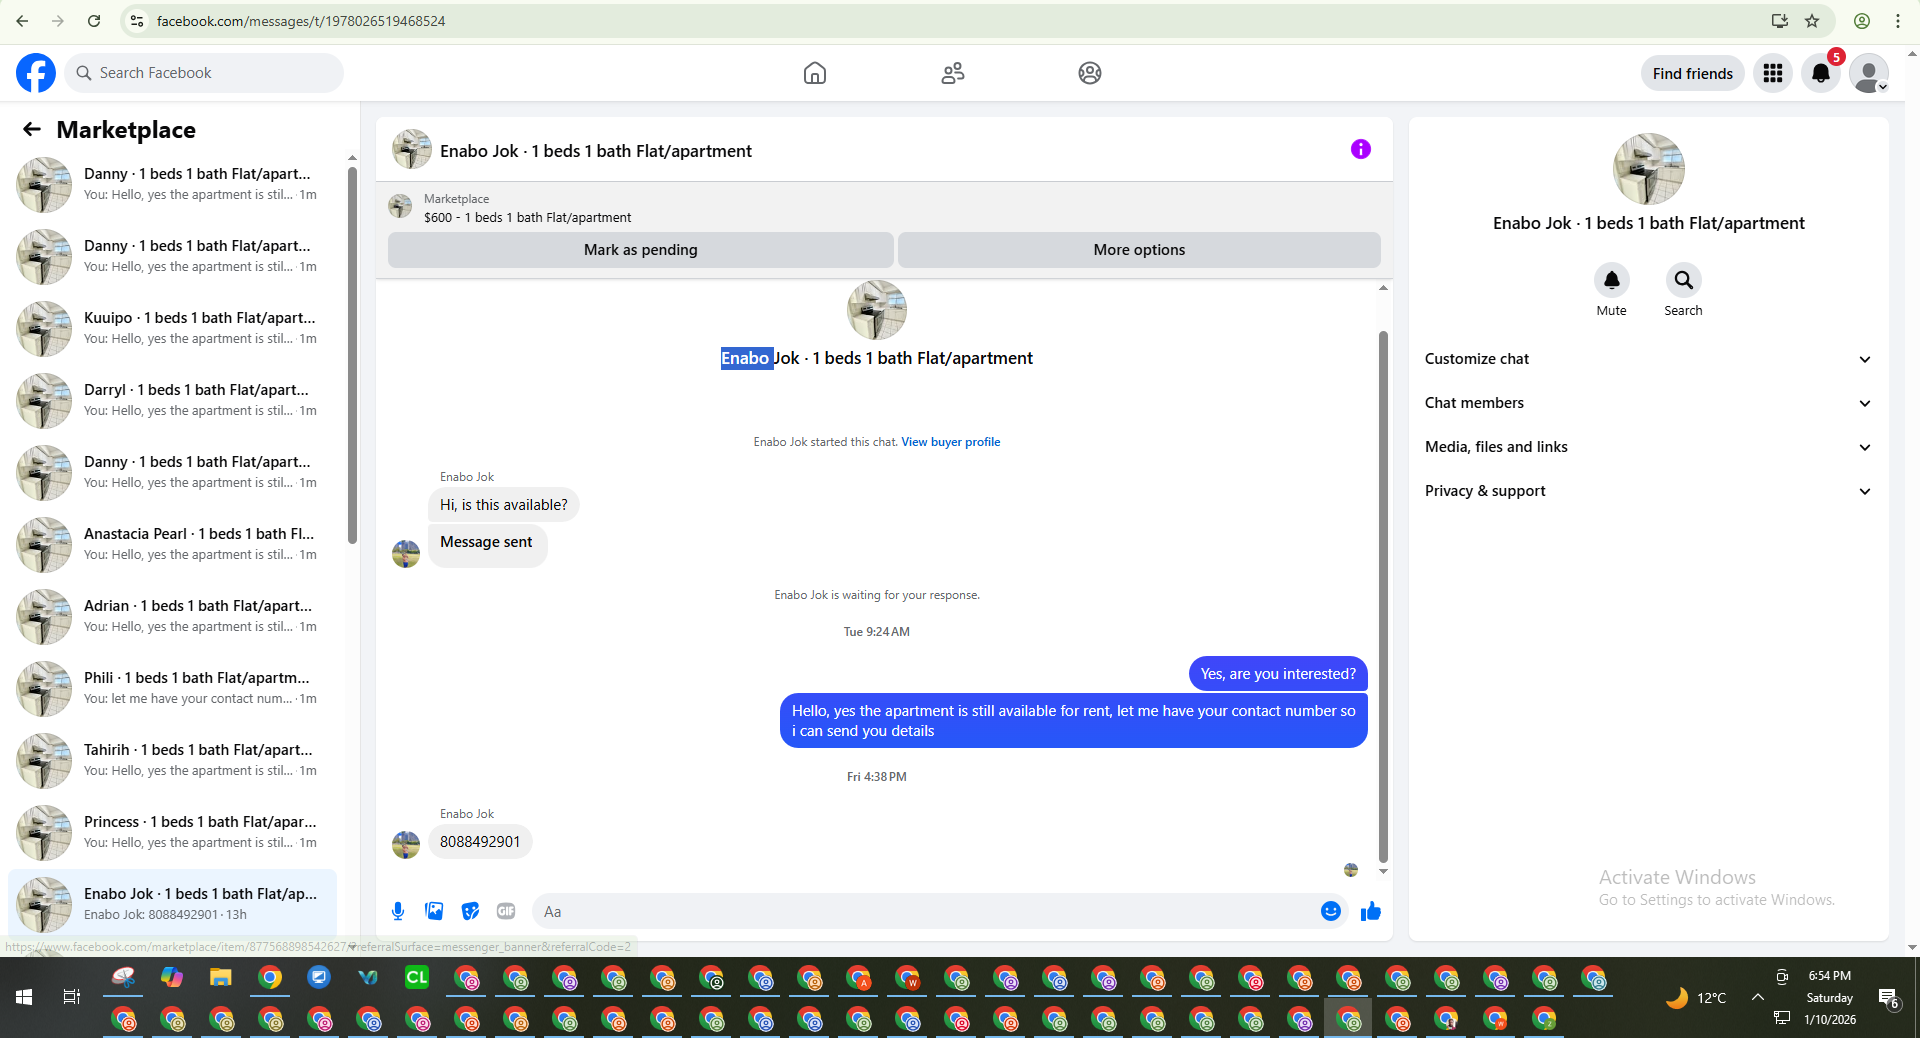Open Task View on the taskbar
1920x1038 pixels.
coord(72,997)
